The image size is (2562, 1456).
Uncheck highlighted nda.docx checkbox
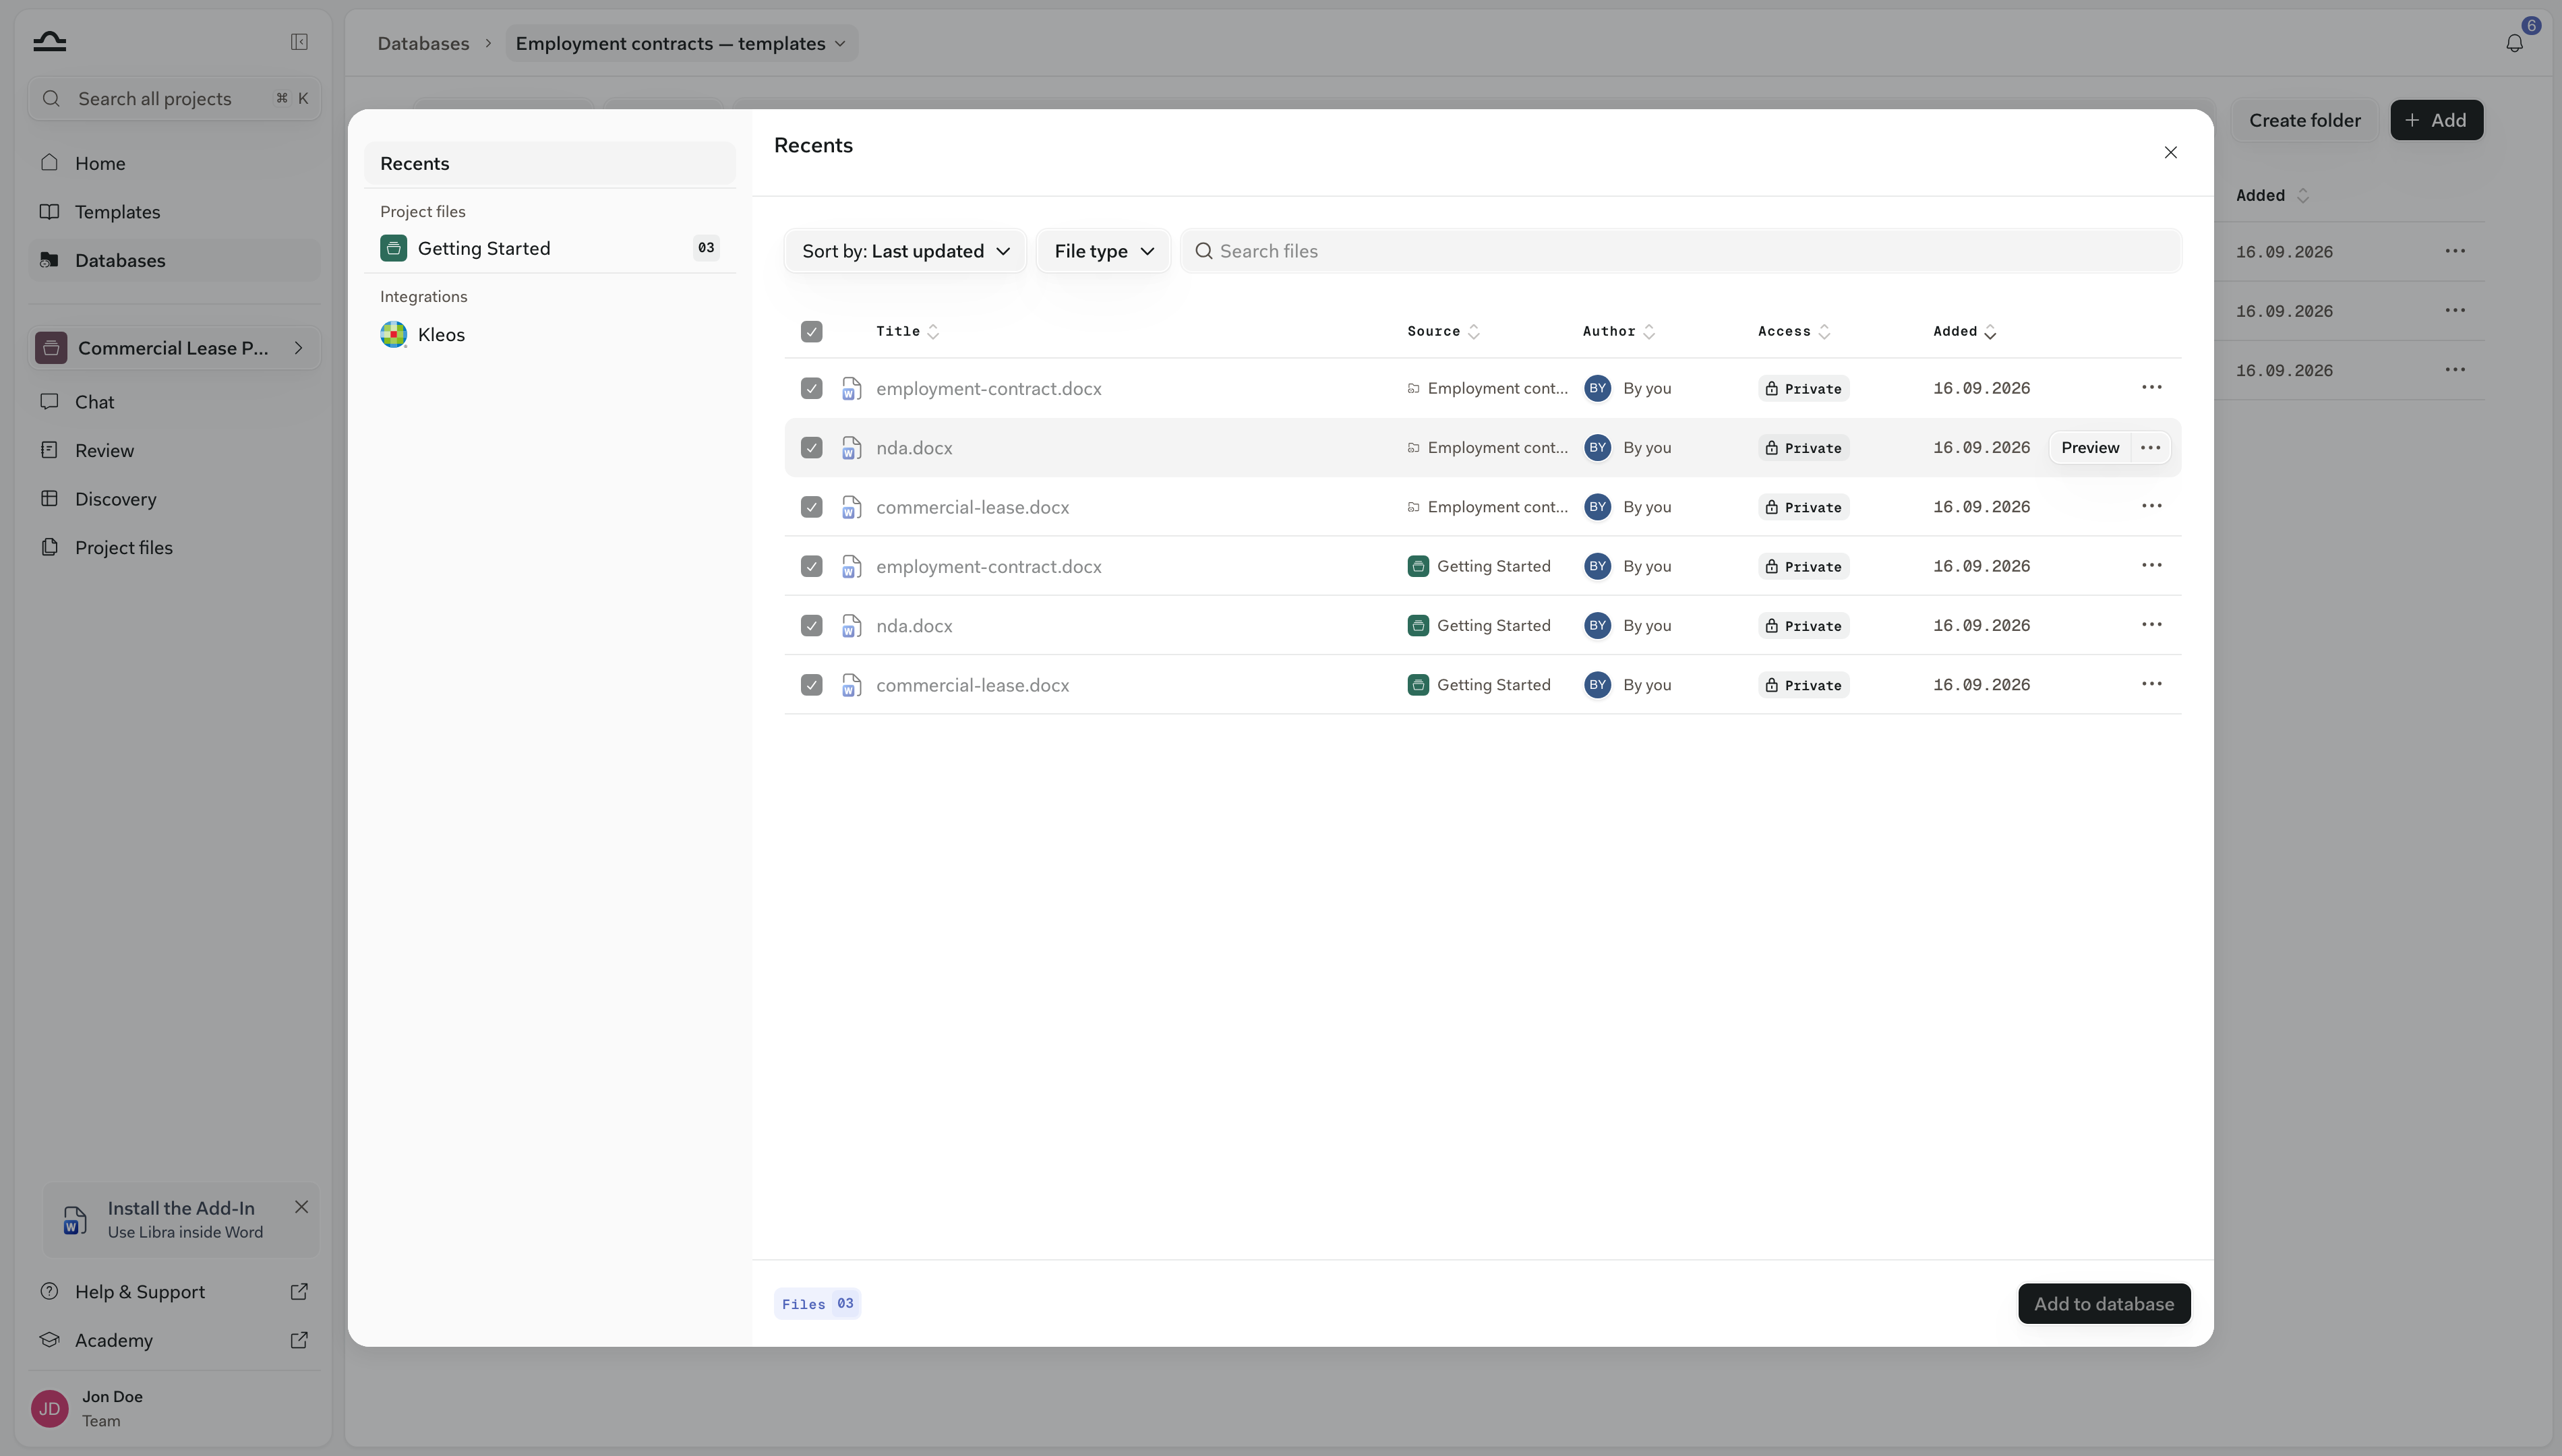[811, 447]
